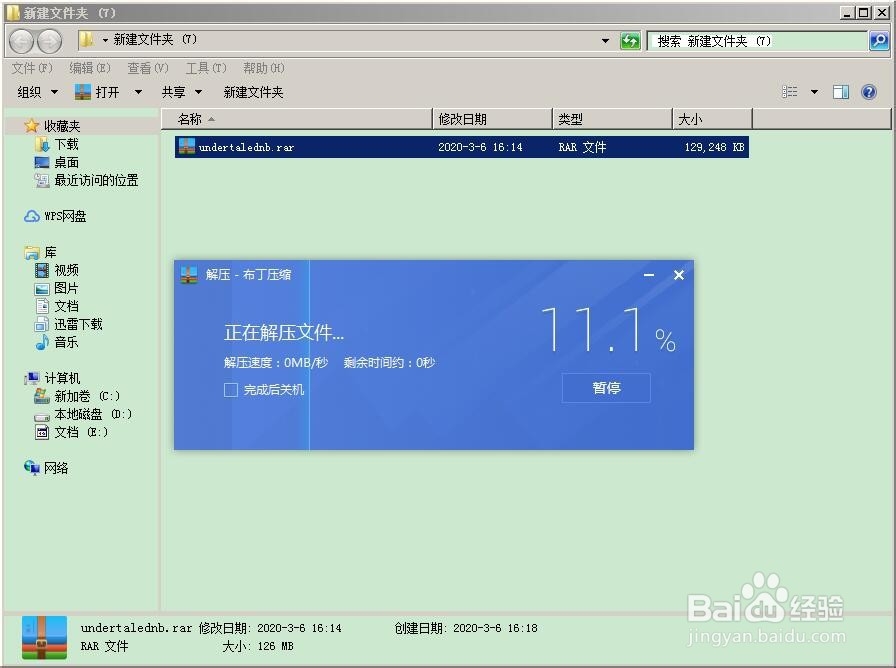This screenshot has width=896, height=668.
Task: Open the 编辑(E) menu
Action: pos(90,68)
